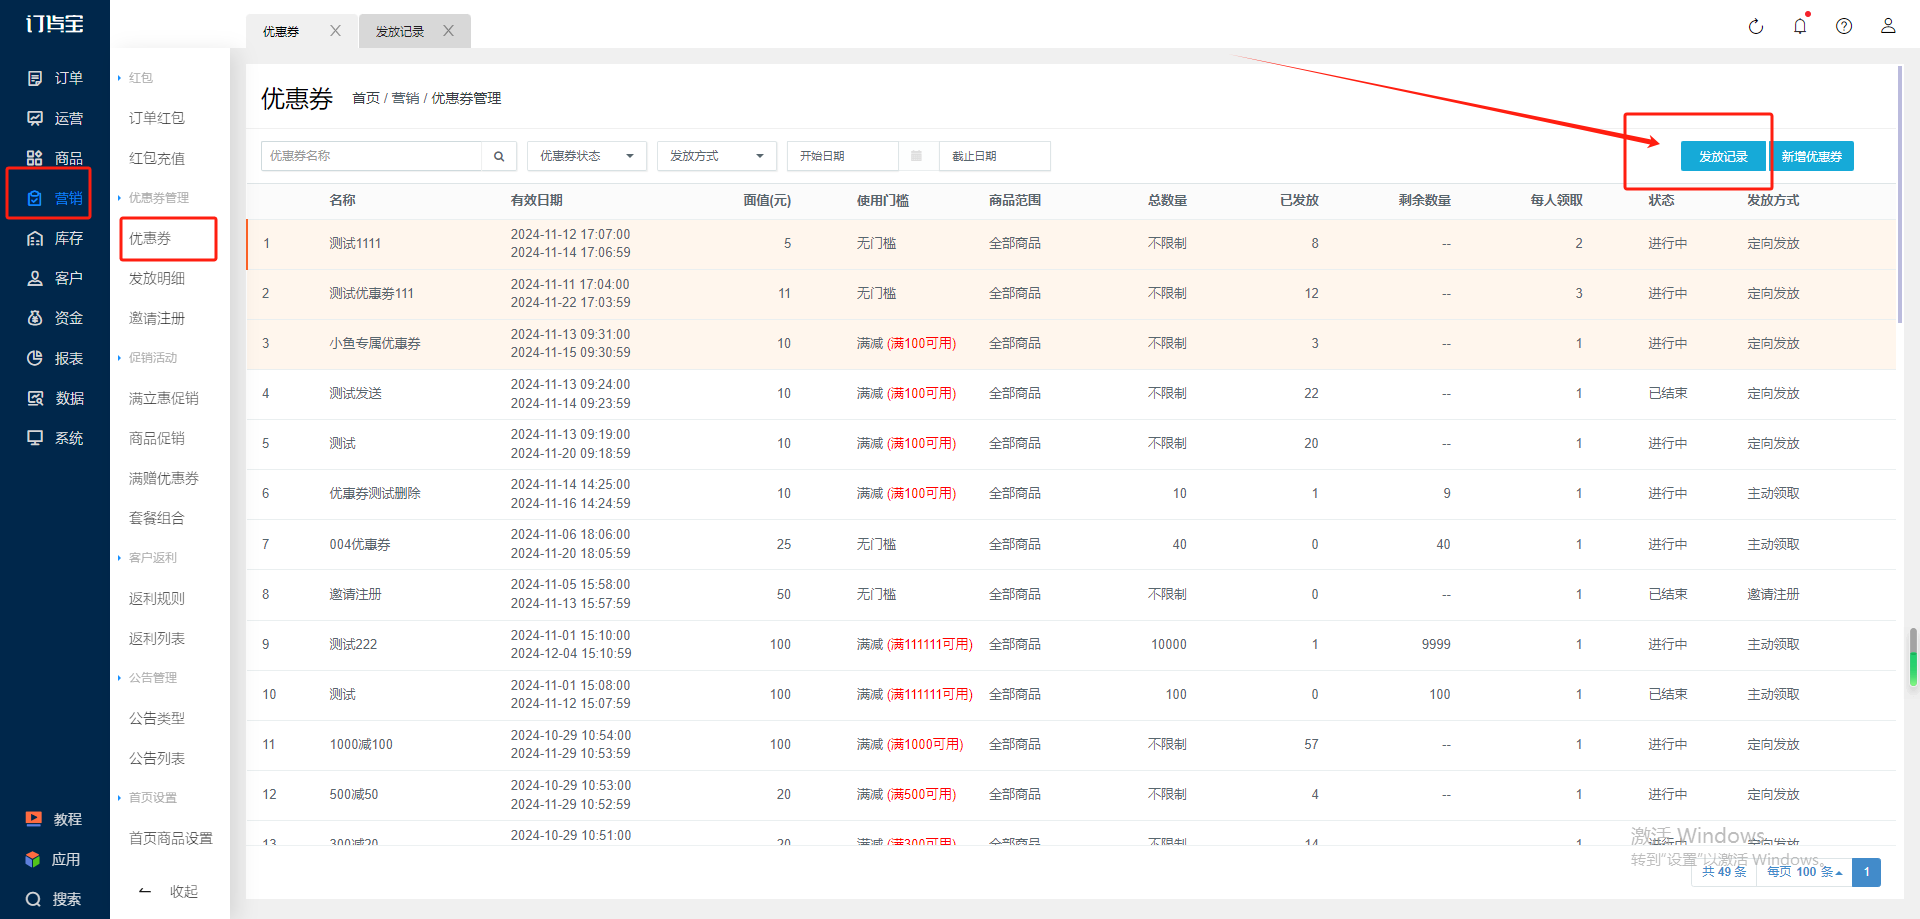
Task: Click the 收起 collapse menu control
Action: [170, 891]
